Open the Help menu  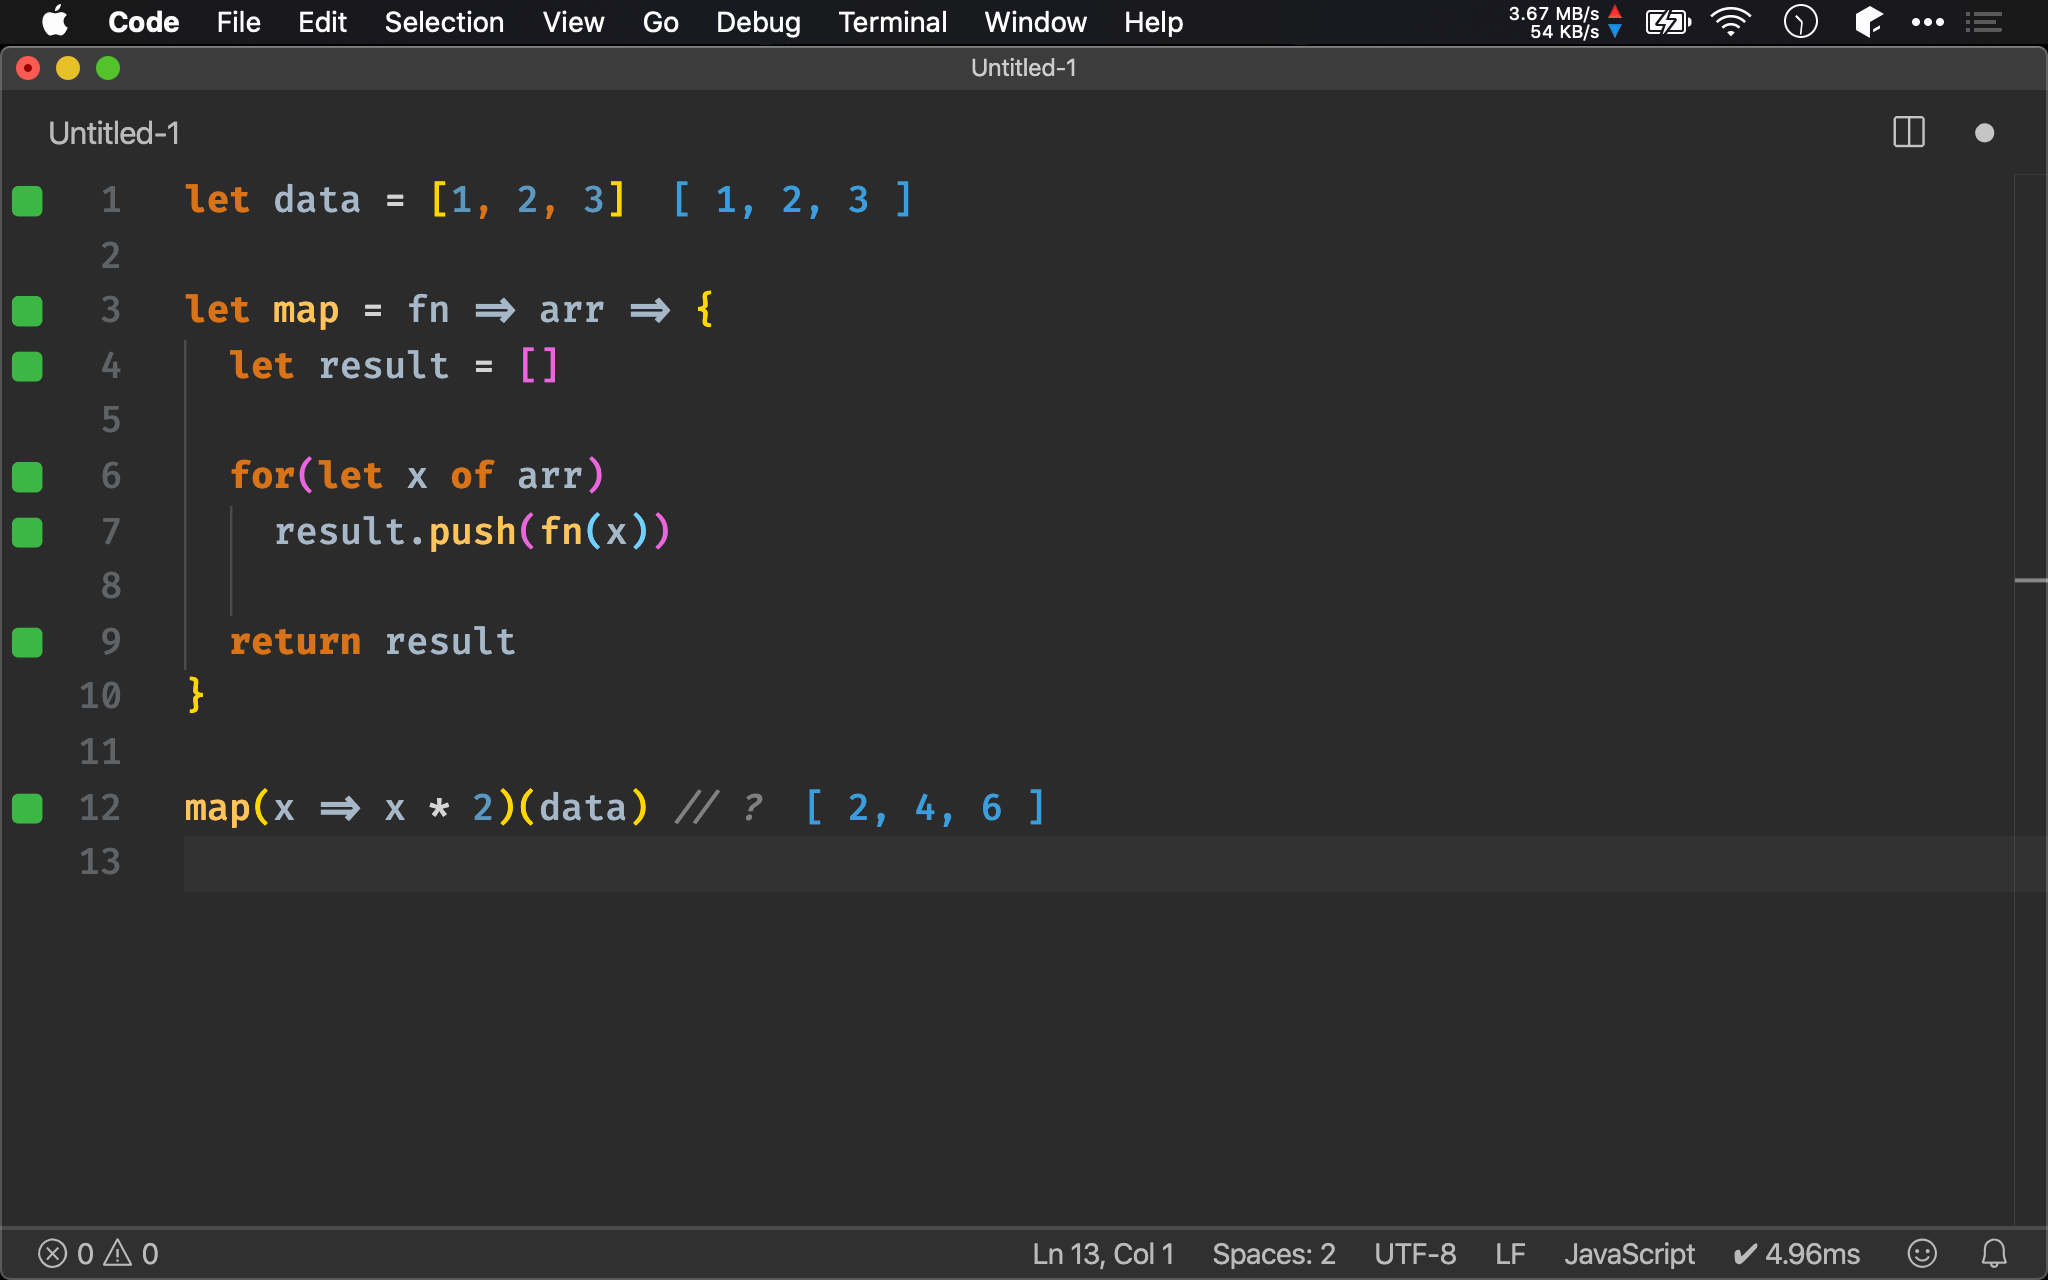pyautogui.click(x=1153, y=22)
